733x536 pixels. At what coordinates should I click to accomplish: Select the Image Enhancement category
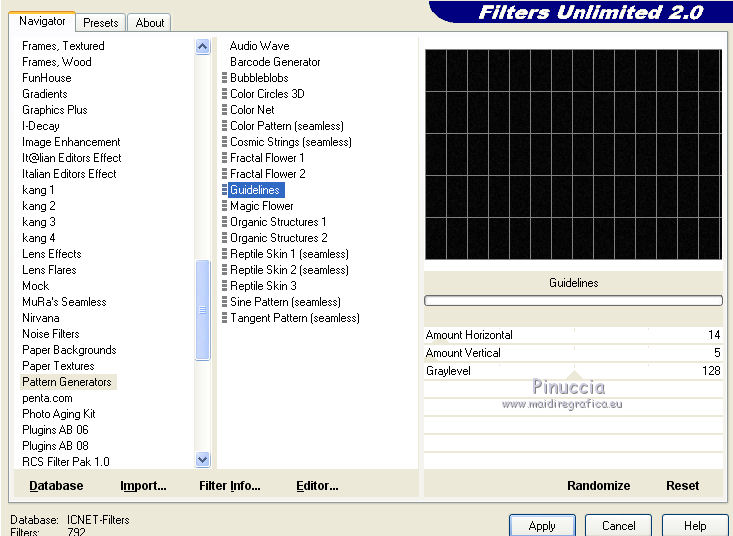coord(71,142)
